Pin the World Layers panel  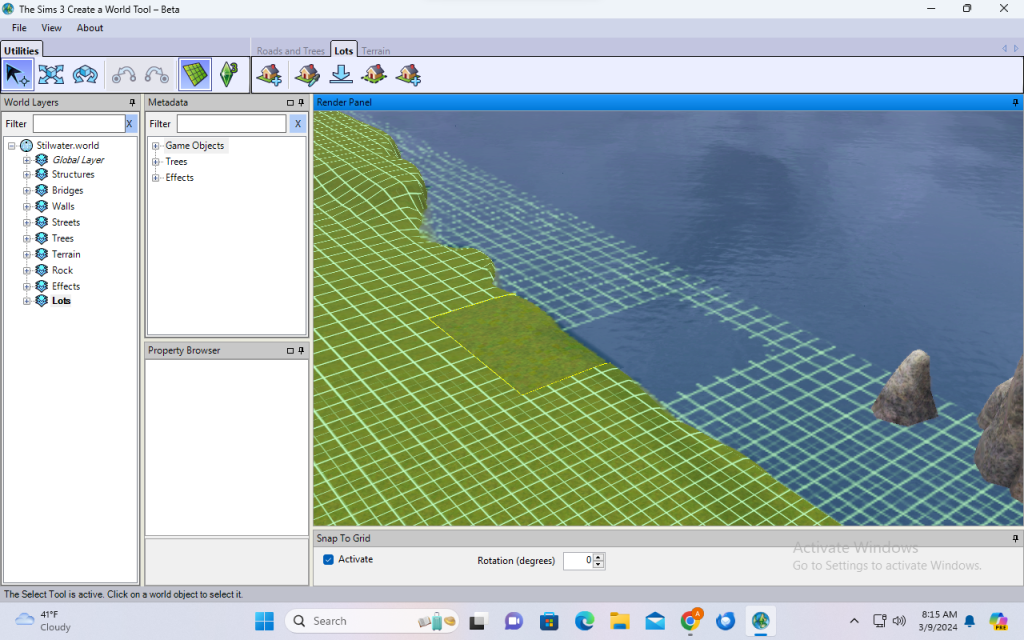pyautogui.click(x=132, y=102)
